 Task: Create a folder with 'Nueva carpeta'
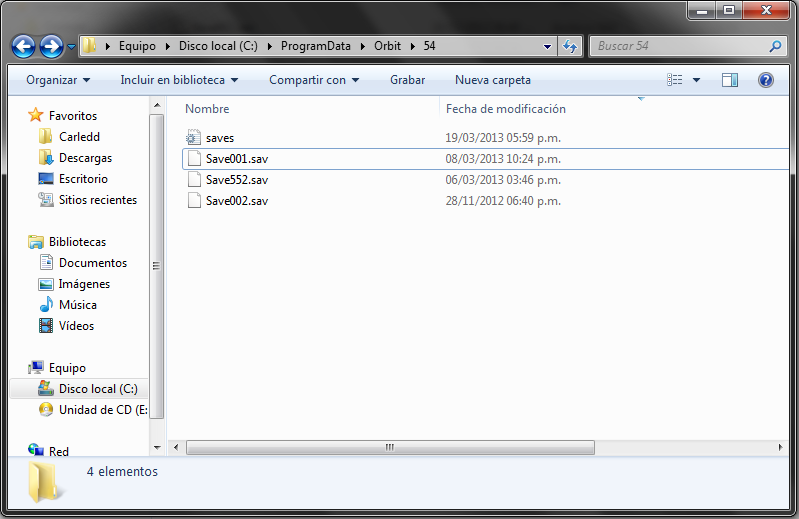click(x=493, y=80)
